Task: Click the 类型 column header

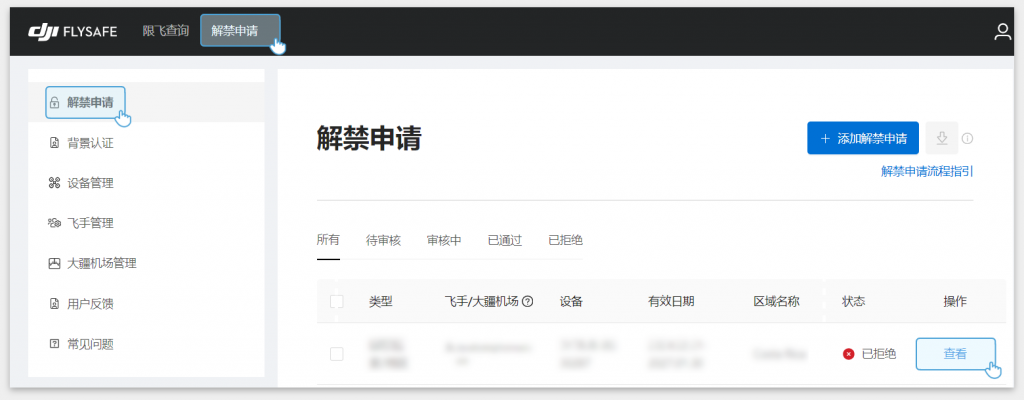Action: tap(381, 301)
